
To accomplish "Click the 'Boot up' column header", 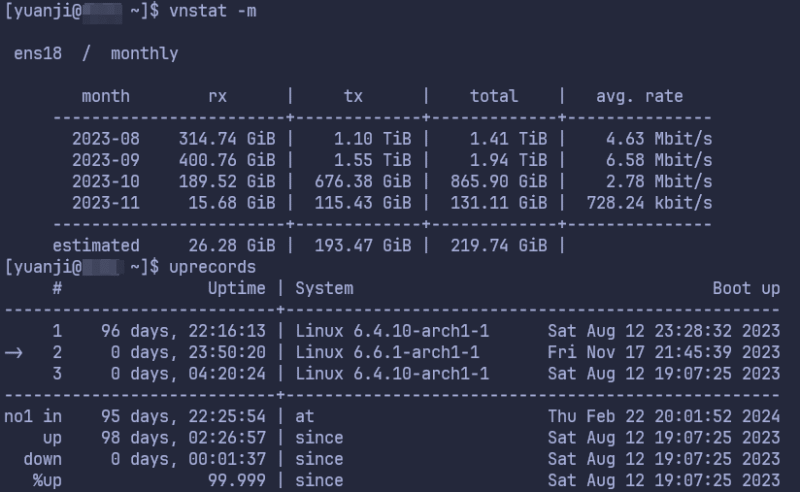I will click(x=745, y=288).
